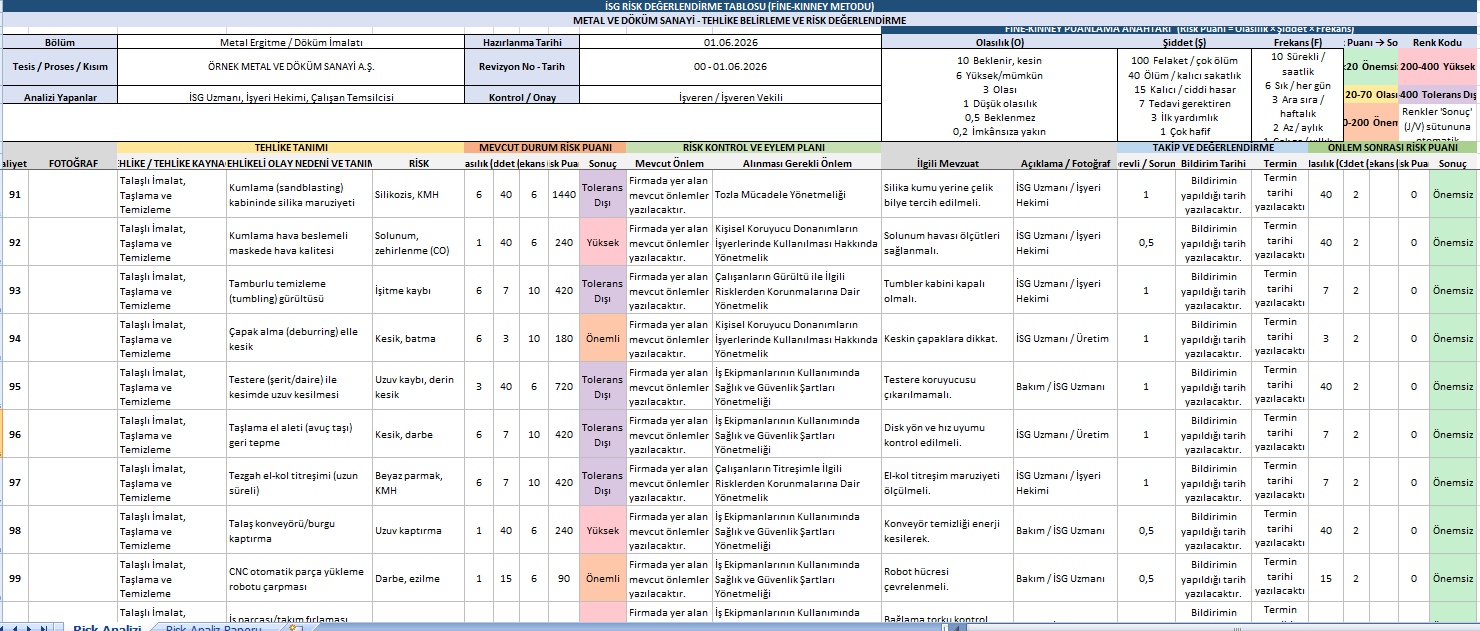Select 'Testere koruyucusu çıkarılmamalı.' cell
The width and height of the screenshot is (1480, 631).
tap(947, 386)
